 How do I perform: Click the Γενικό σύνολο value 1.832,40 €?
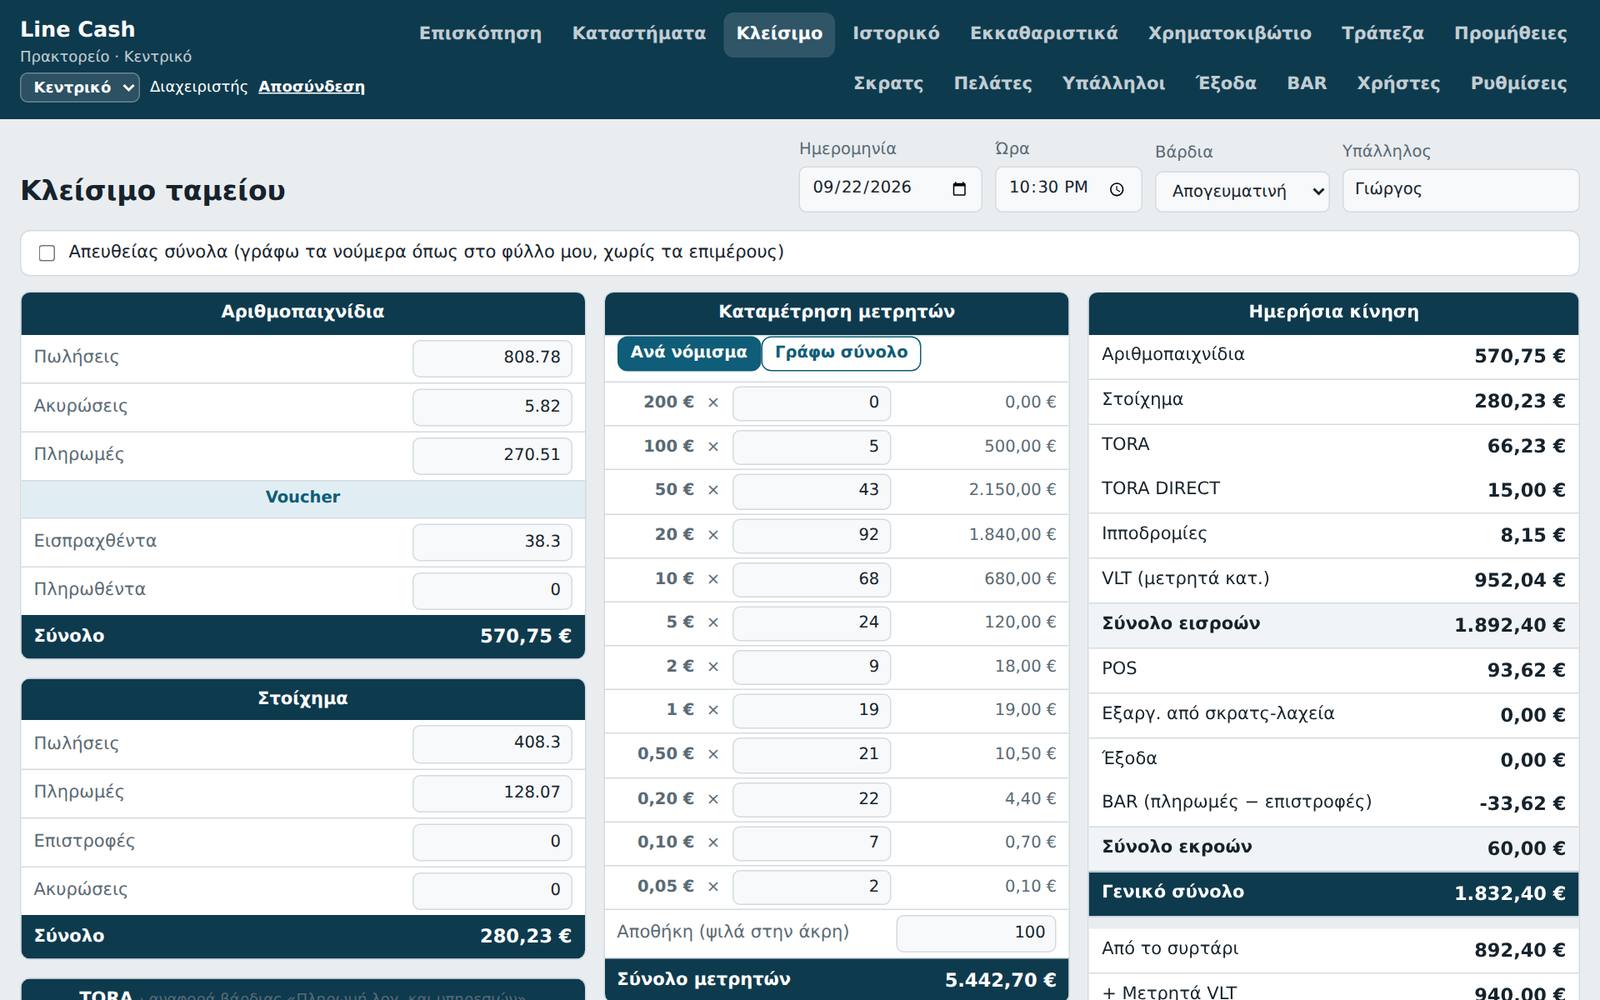tap(1509, 894)
